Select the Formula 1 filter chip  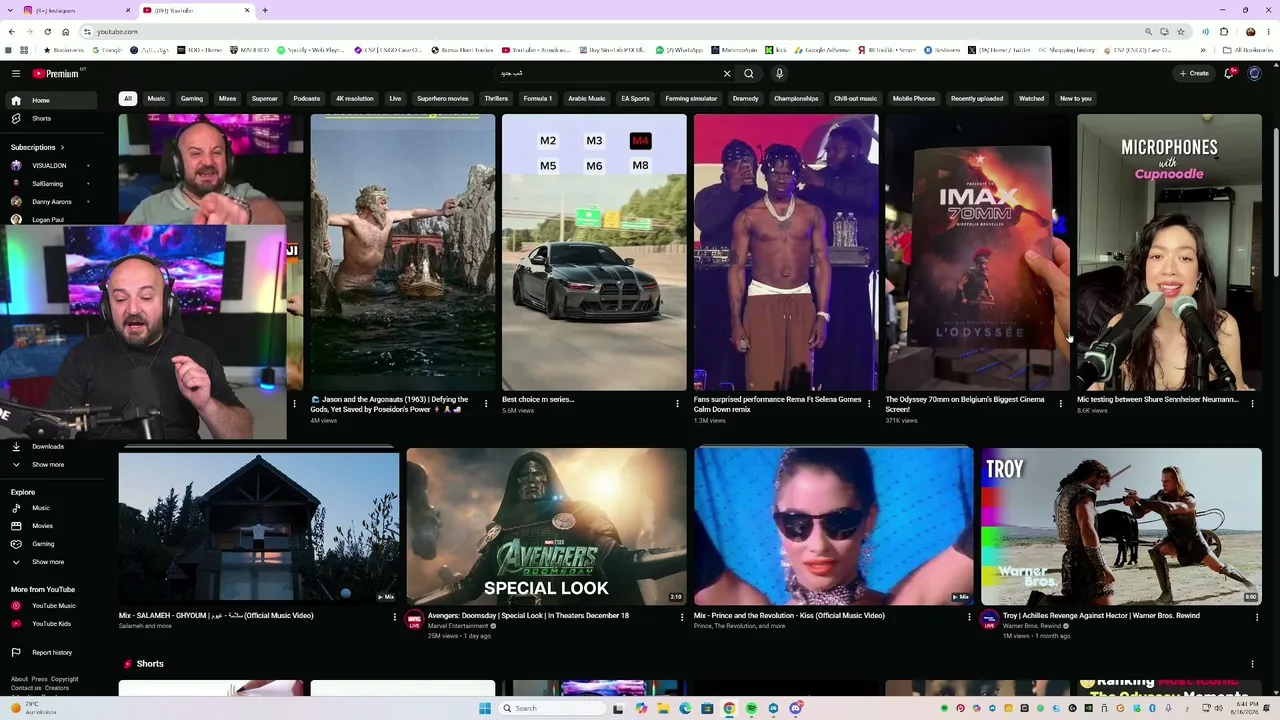pos(538,98)
